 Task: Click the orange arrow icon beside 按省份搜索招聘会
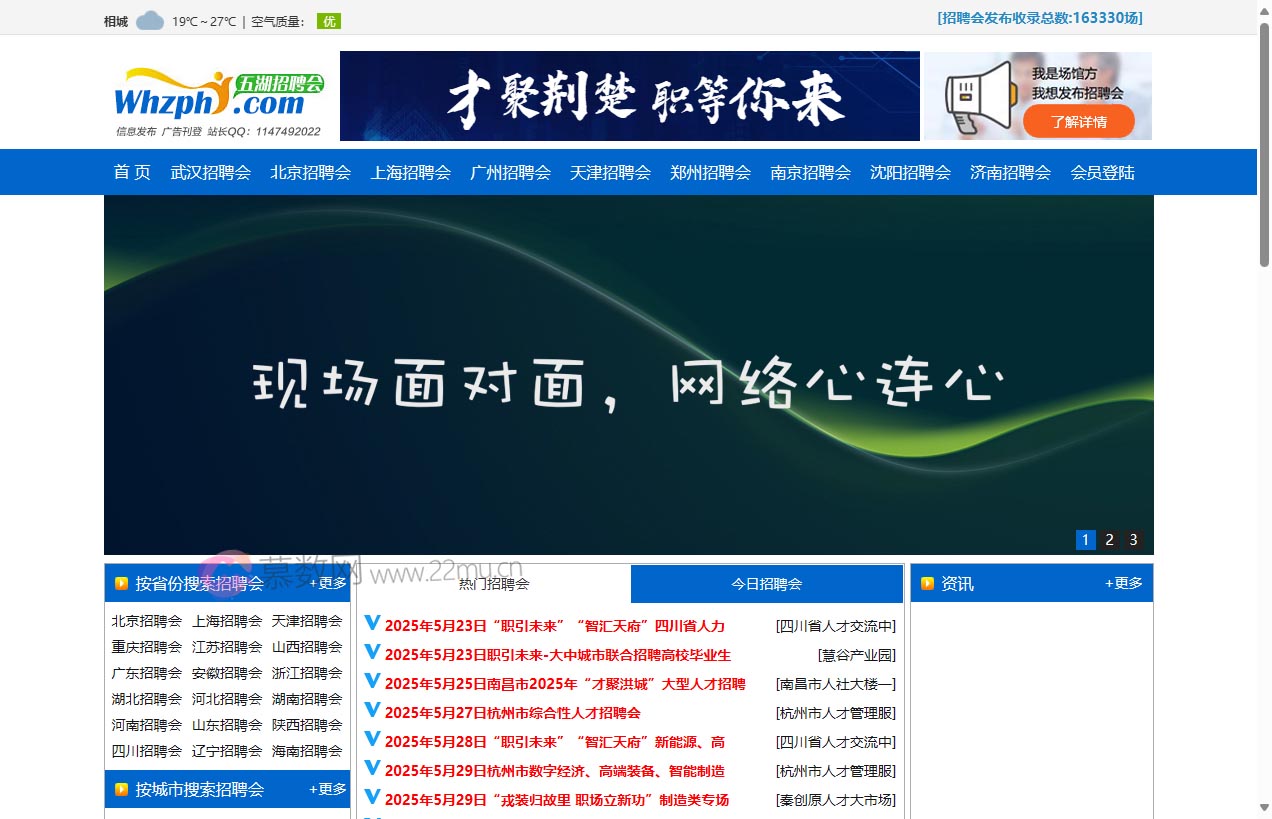[121, 583]
